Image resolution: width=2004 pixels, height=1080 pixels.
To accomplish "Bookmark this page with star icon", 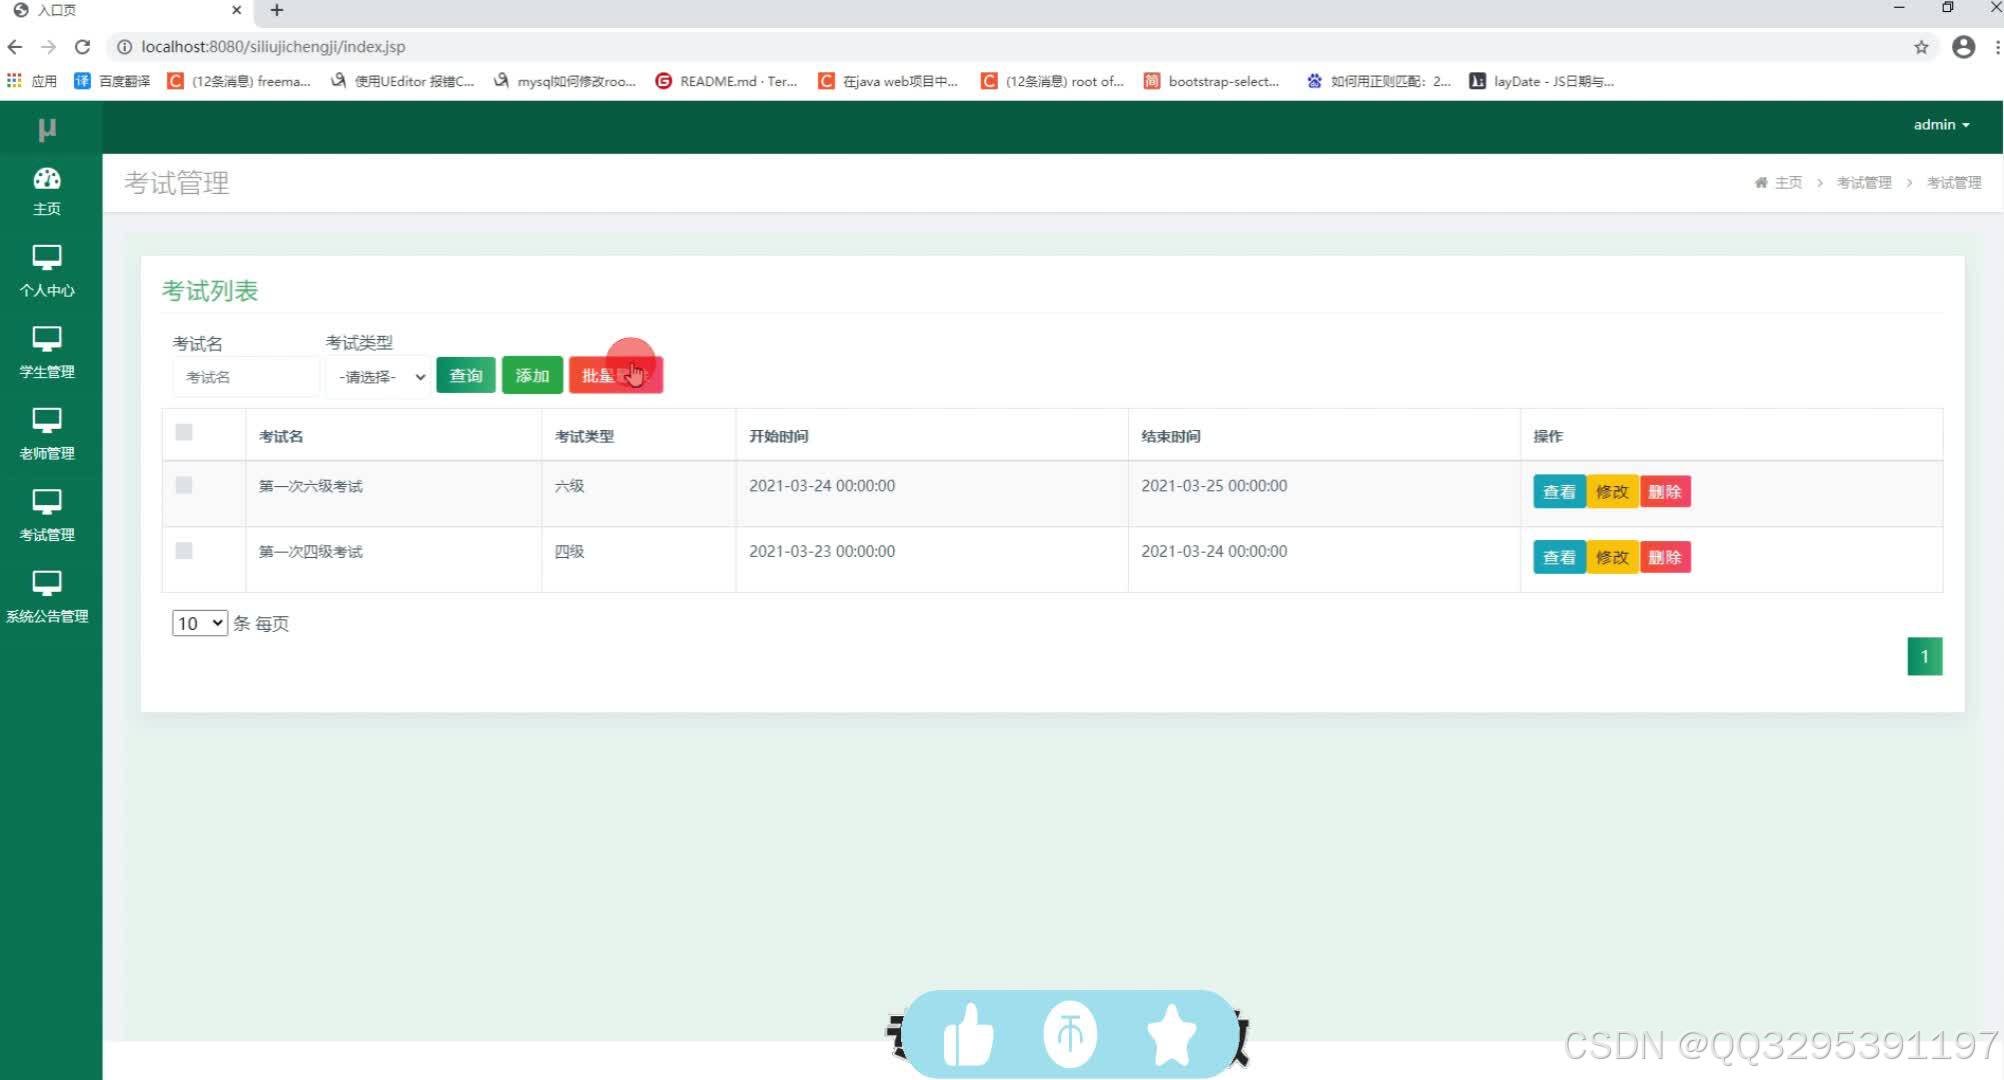I will click(x=1921, y=47).
